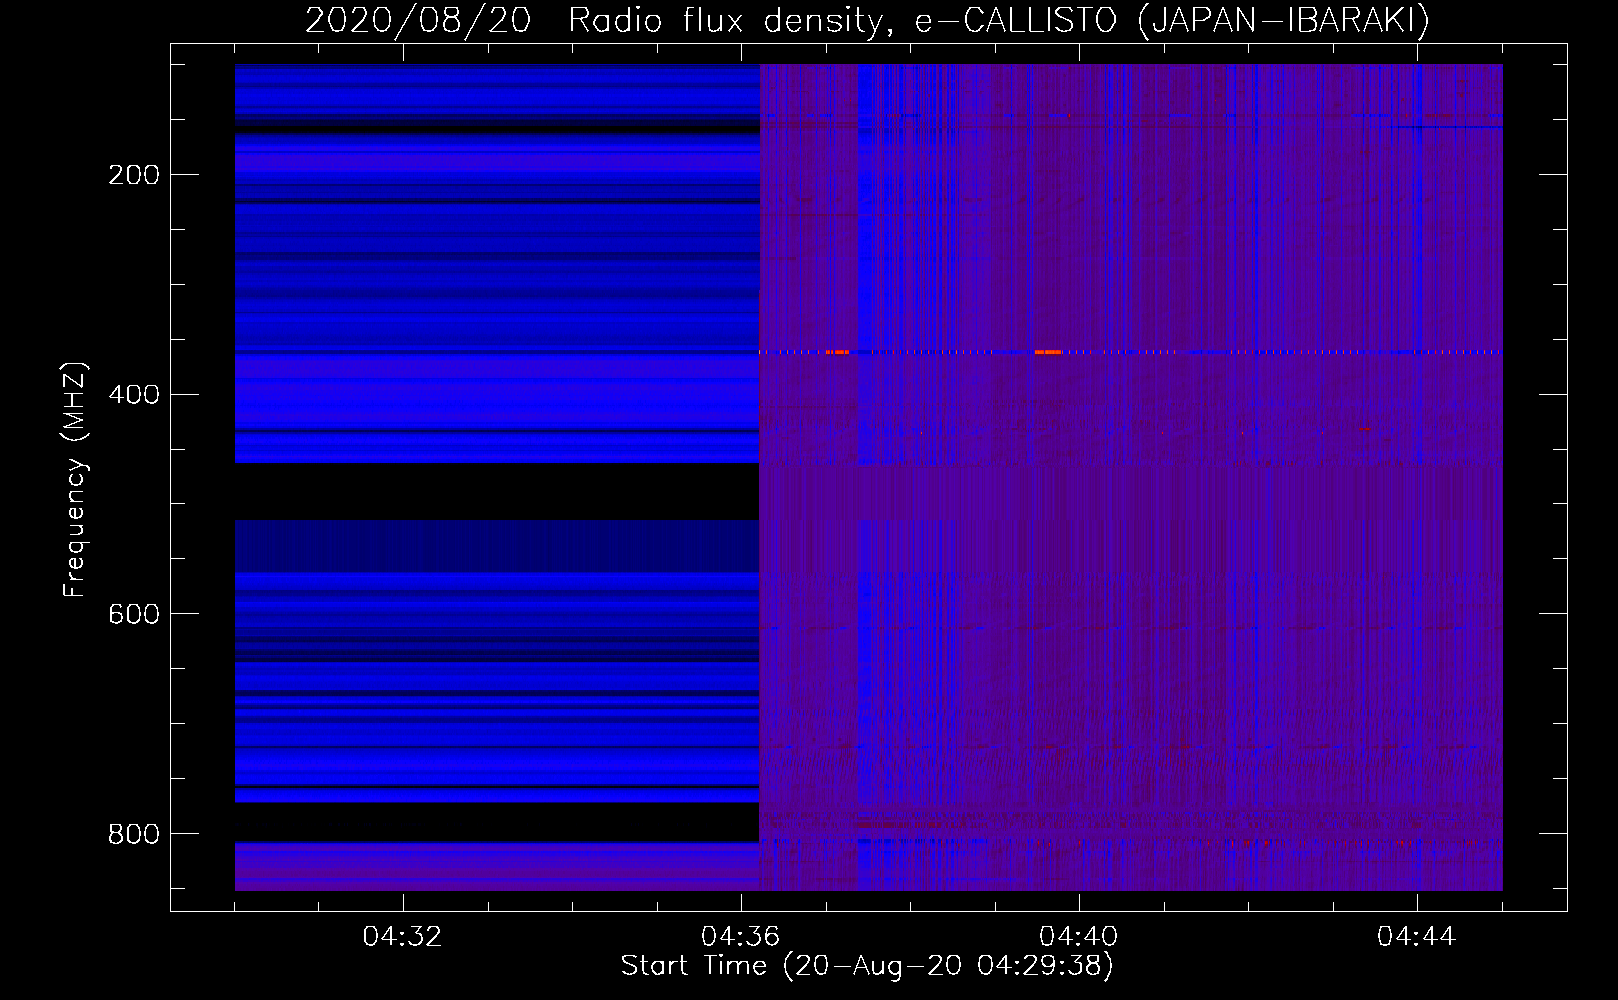Image resolution: width=1618 pixels, height=1000 pixels.
Task: Click the 04:36 time tick label
Action: pos(740,937)
